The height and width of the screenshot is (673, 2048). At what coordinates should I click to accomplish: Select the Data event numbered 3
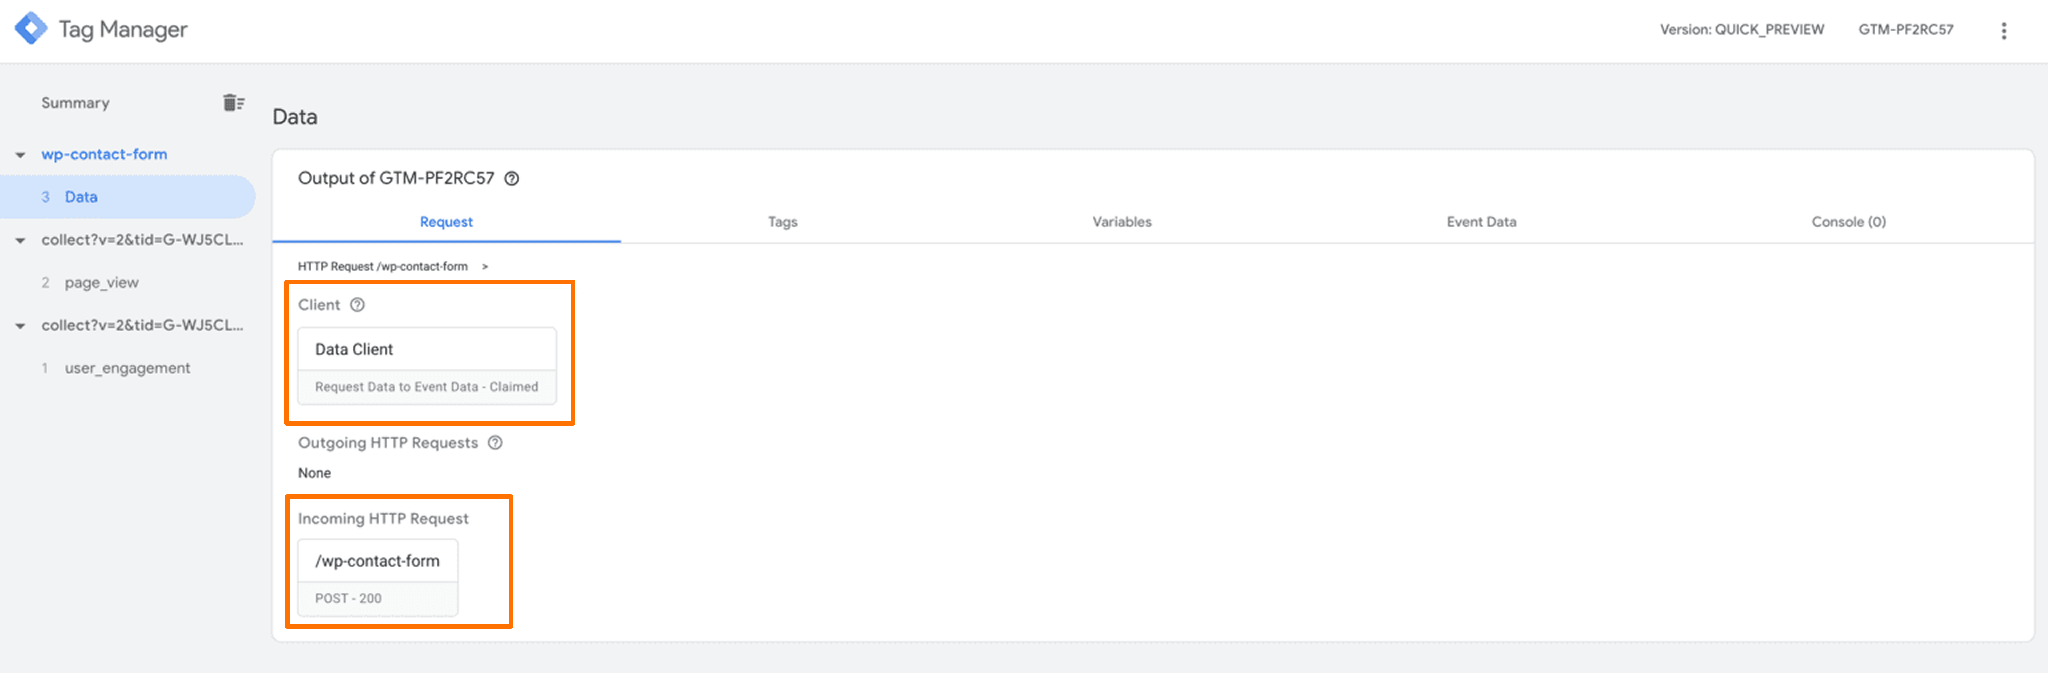tap(127, 197)
